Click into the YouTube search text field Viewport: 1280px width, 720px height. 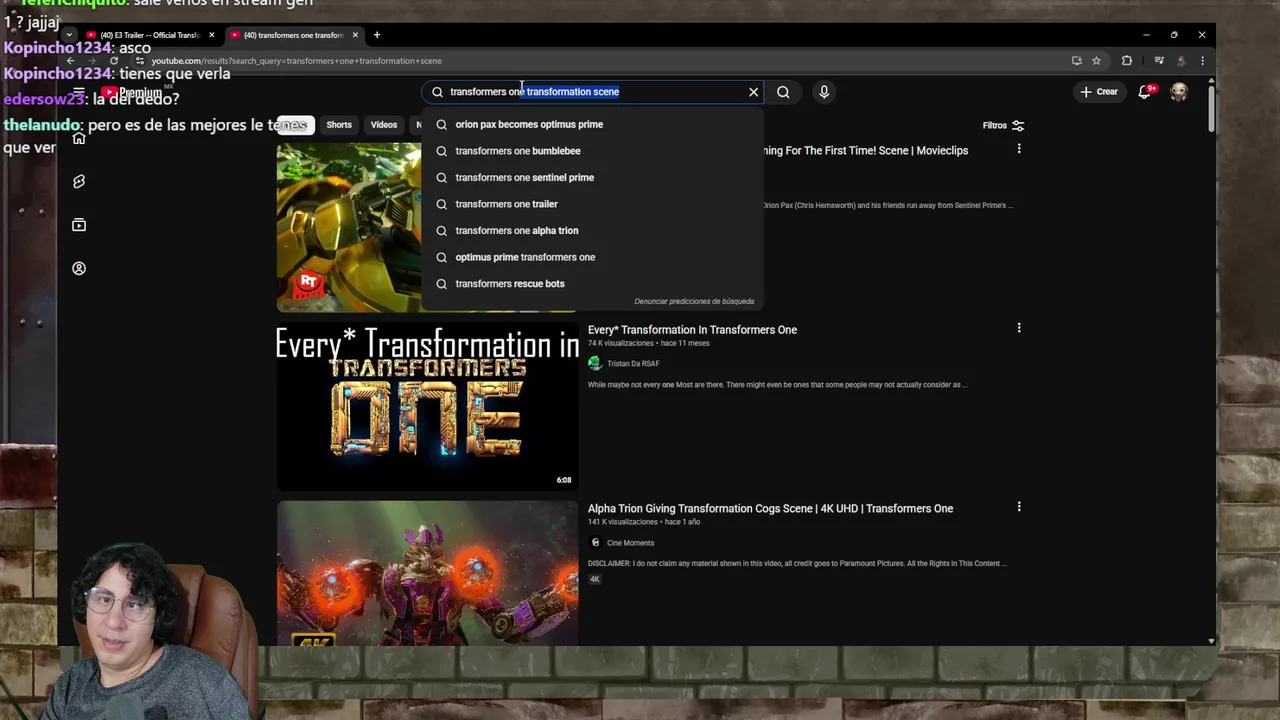pyautogui.click(x=594, y=92)
